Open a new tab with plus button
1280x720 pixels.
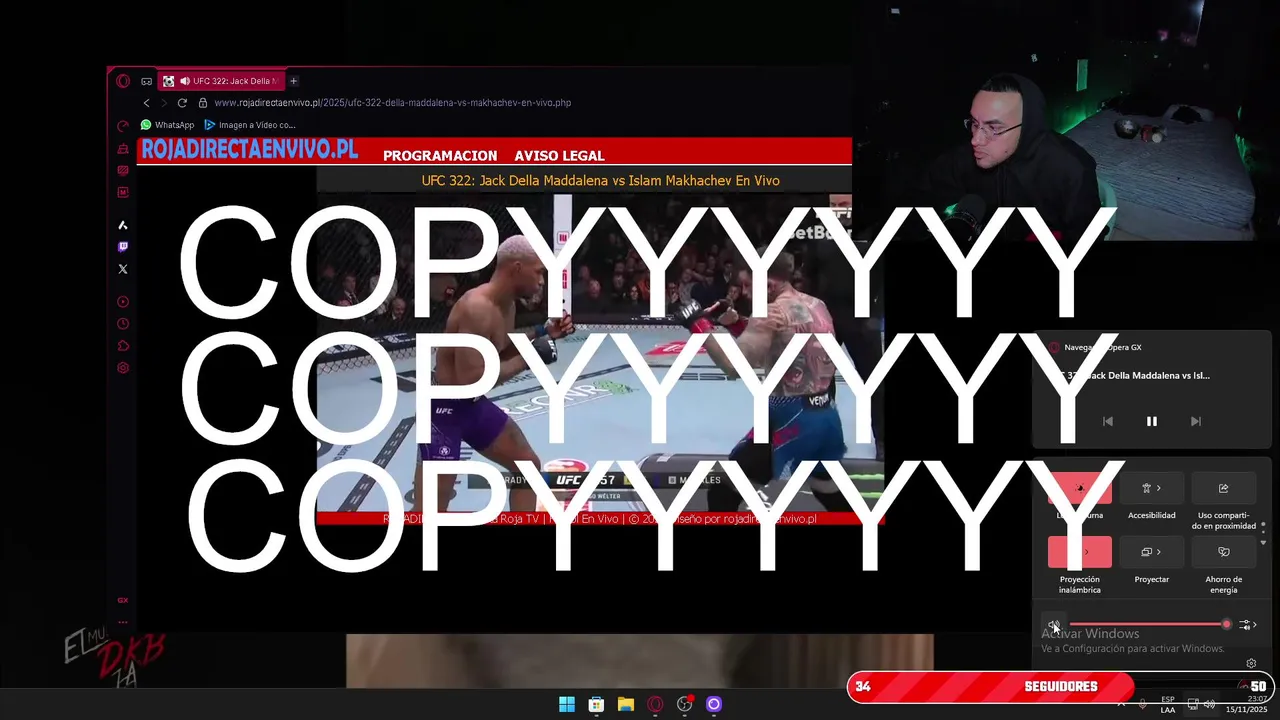click(293, 81)
